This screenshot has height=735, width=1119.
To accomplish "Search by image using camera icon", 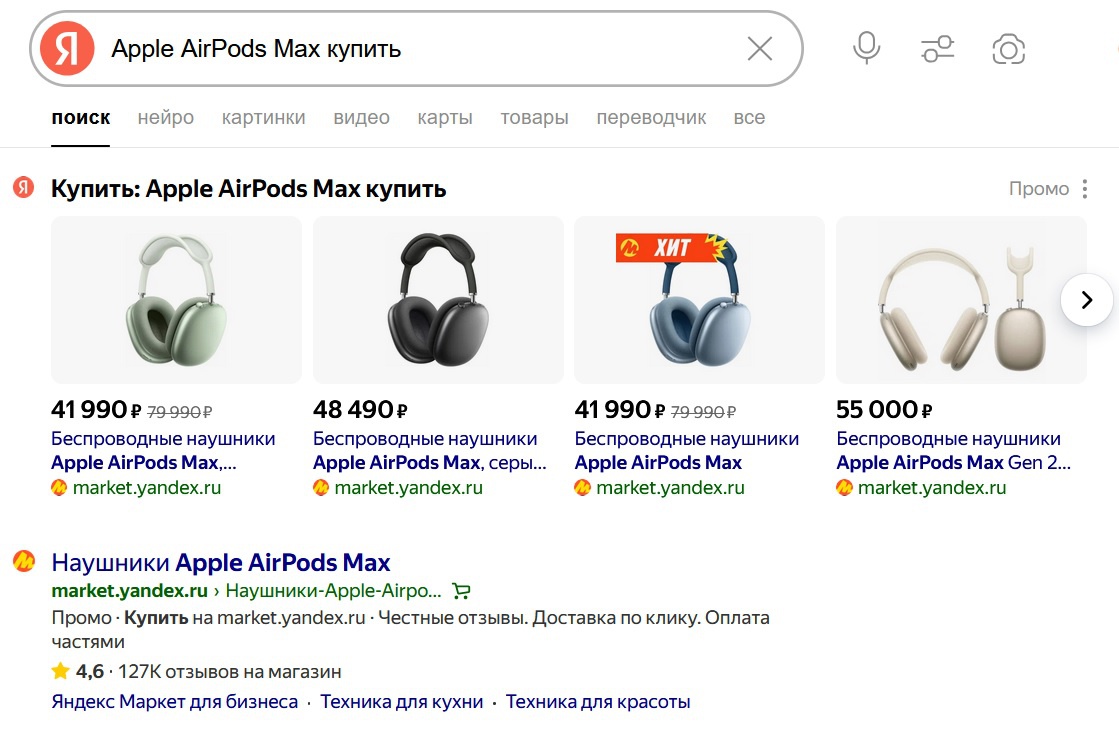I will tap(1008, 49).
